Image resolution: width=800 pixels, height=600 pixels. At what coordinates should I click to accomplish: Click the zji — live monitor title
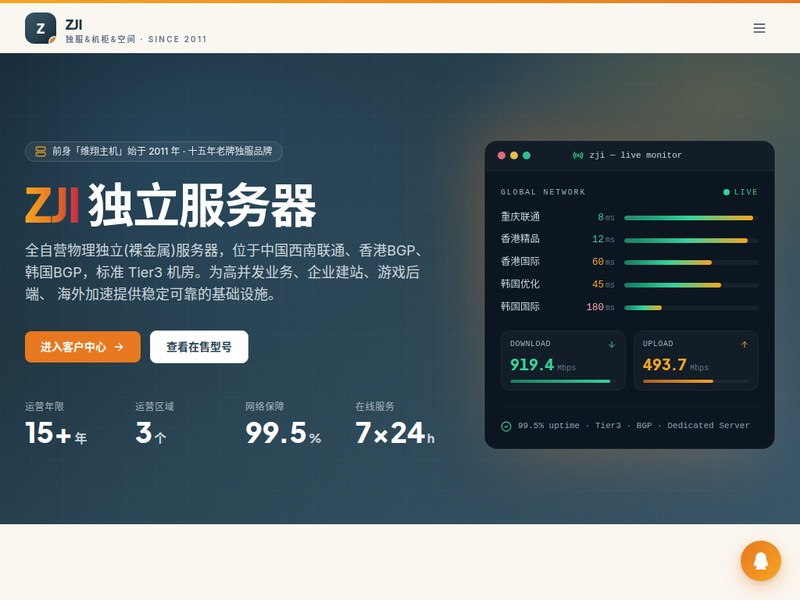pyautogui.click(x=635, y=155)
